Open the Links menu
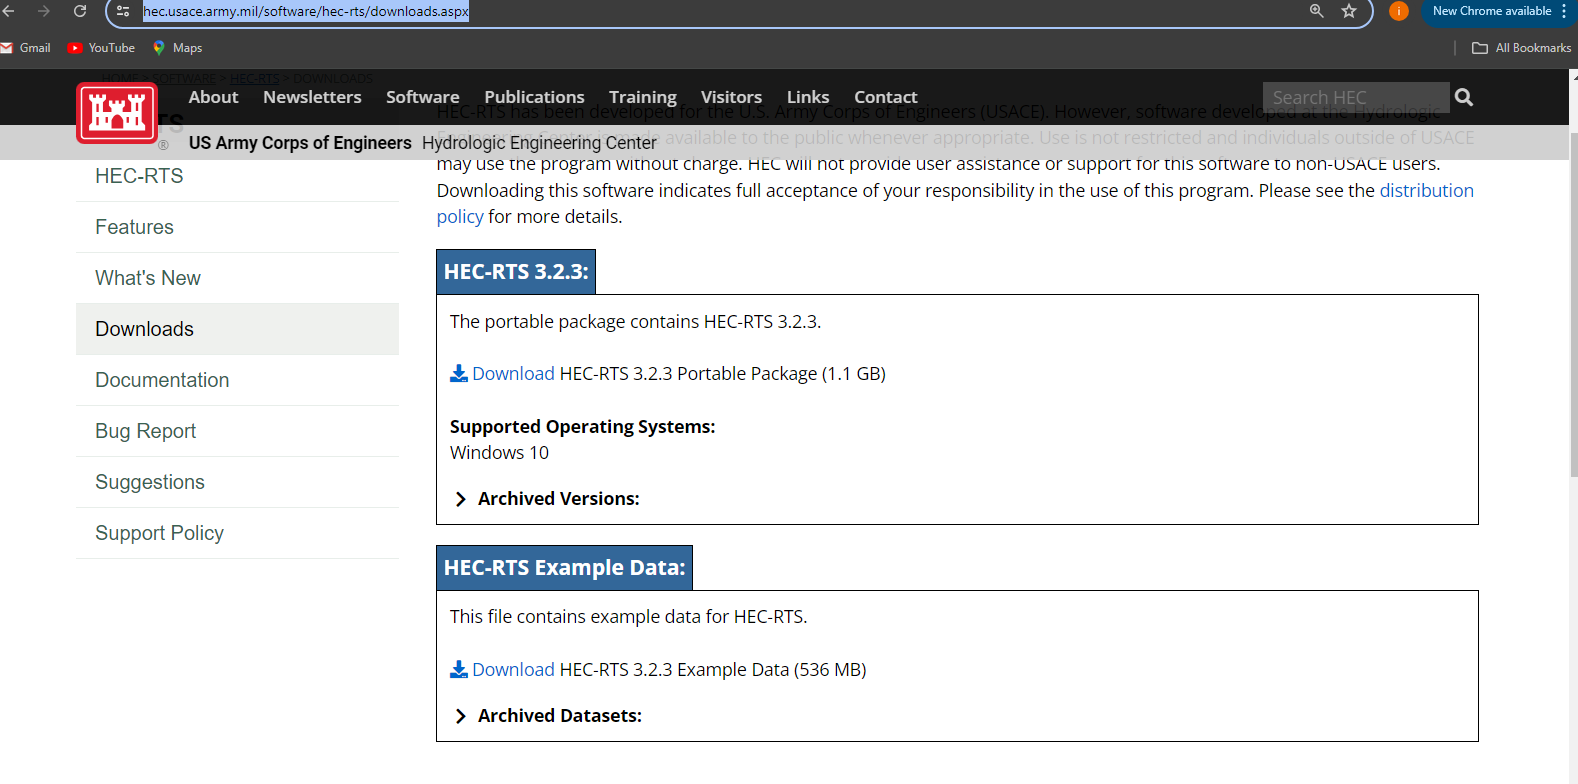This screenshot has width=1578, height=784. point(808,97)
